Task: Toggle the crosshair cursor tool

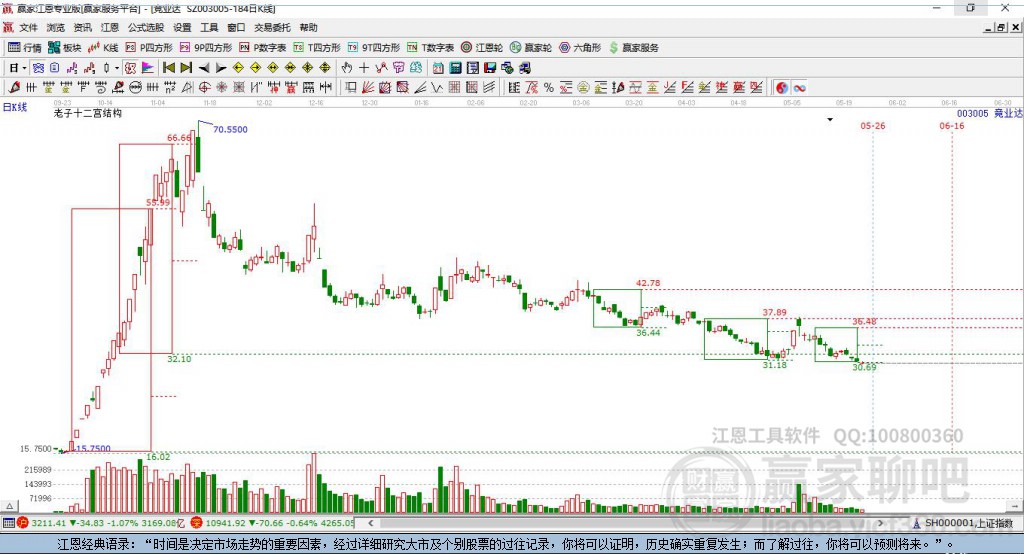Action: pyautogui.click(x=364, y=68)
